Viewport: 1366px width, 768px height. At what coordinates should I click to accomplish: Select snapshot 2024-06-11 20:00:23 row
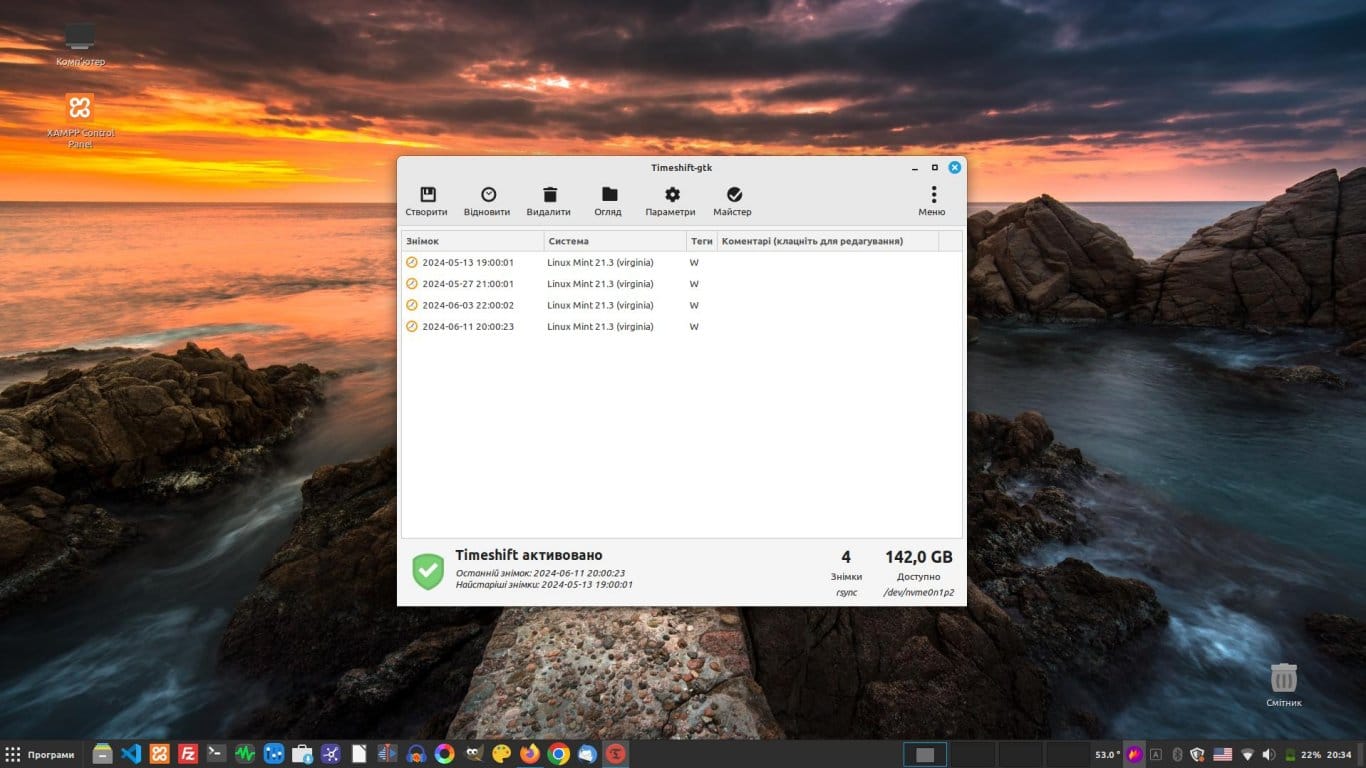467,327
